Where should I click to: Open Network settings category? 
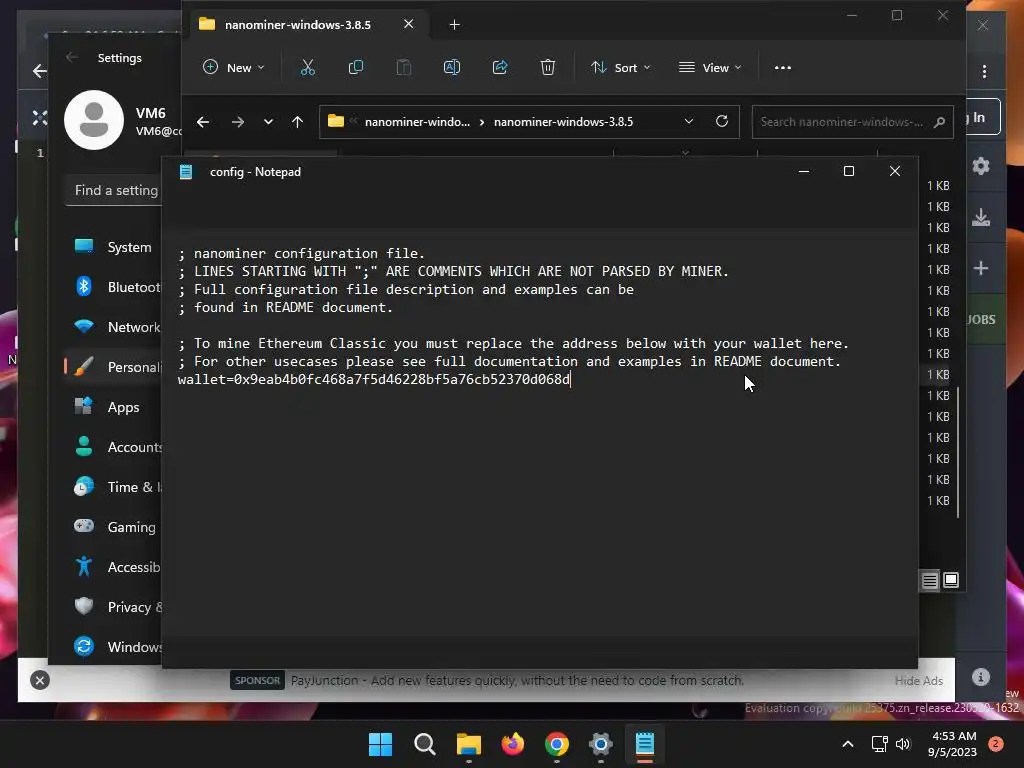click(x=113, y=327)
